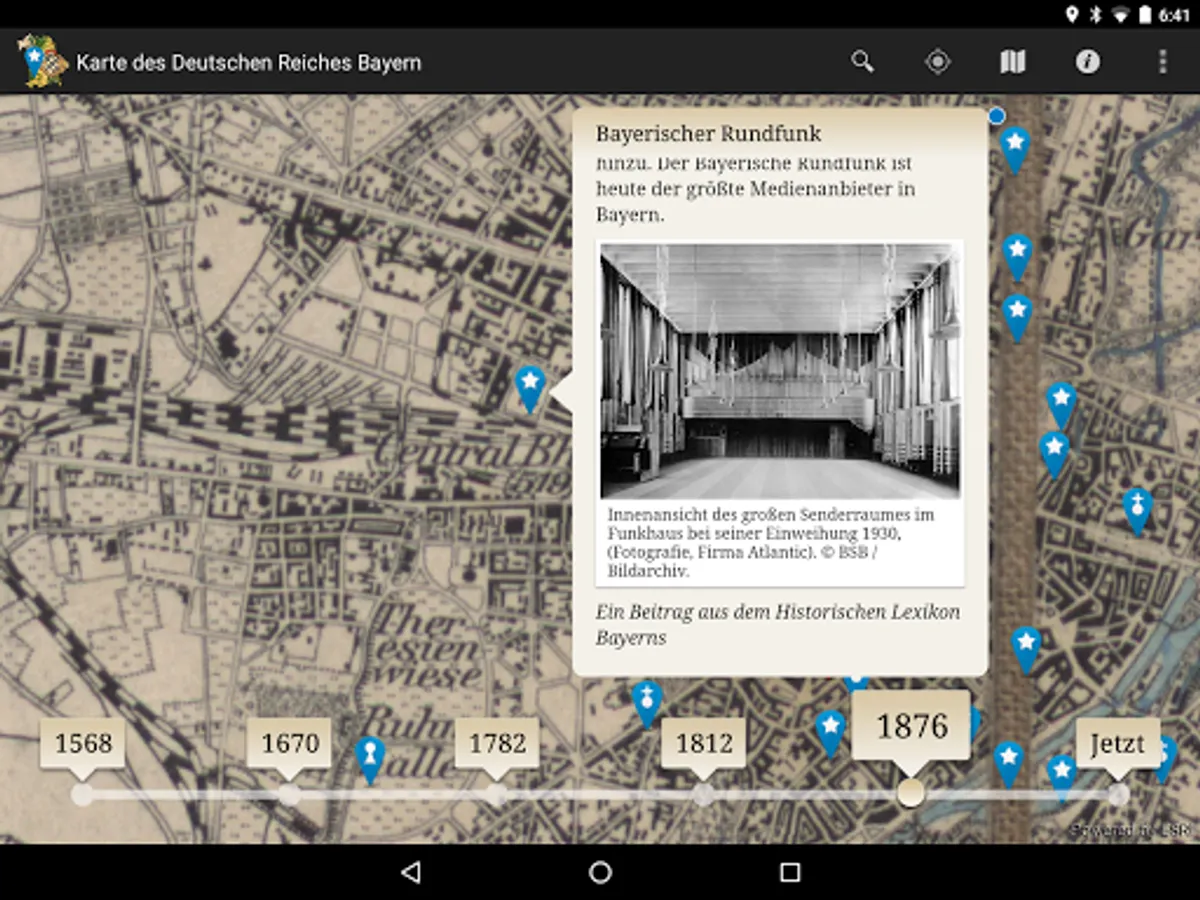
Task: Tap the slider stop beneath the 1568 label
Action: tap(83, 794)
